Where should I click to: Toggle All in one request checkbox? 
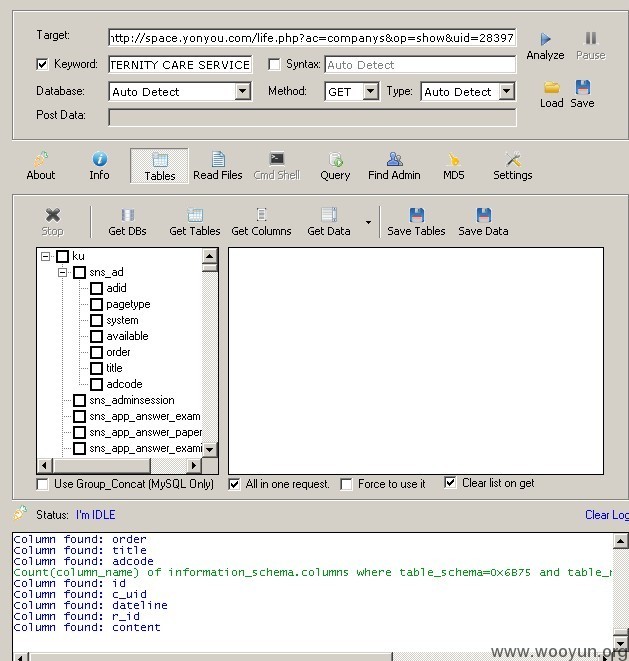point(234,484)
